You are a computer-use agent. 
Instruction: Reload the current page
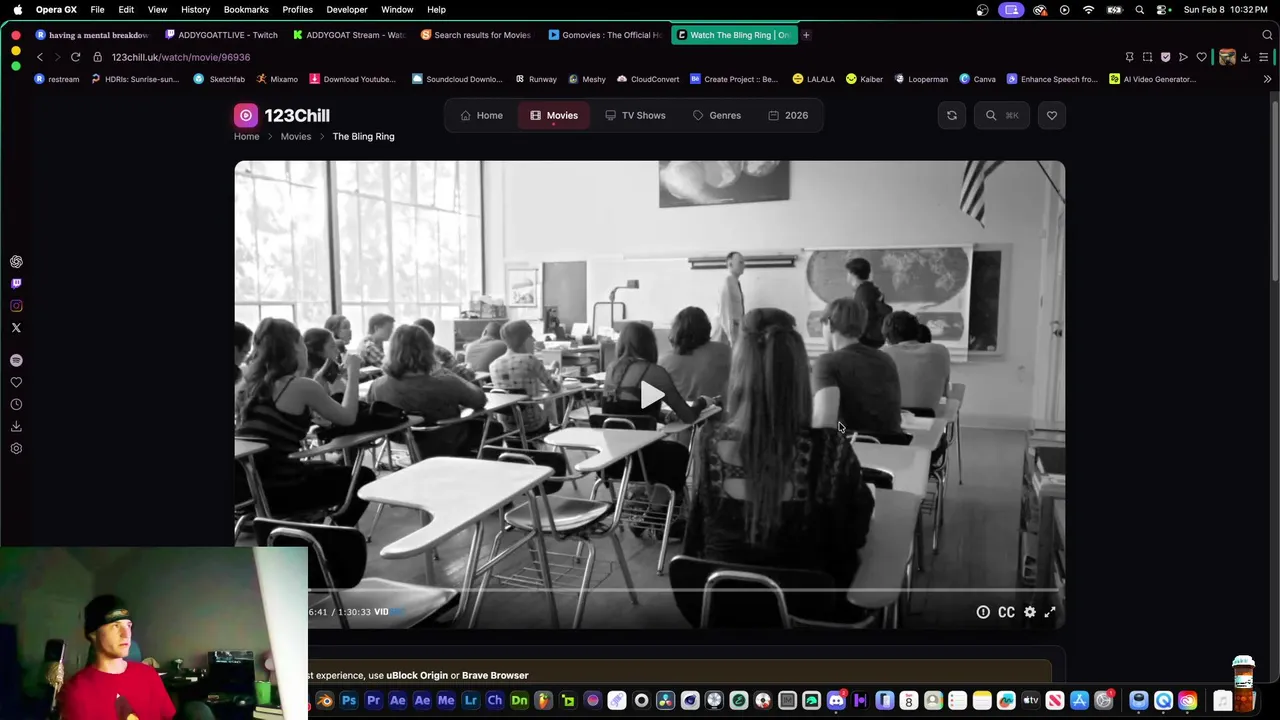click(75, 57)
